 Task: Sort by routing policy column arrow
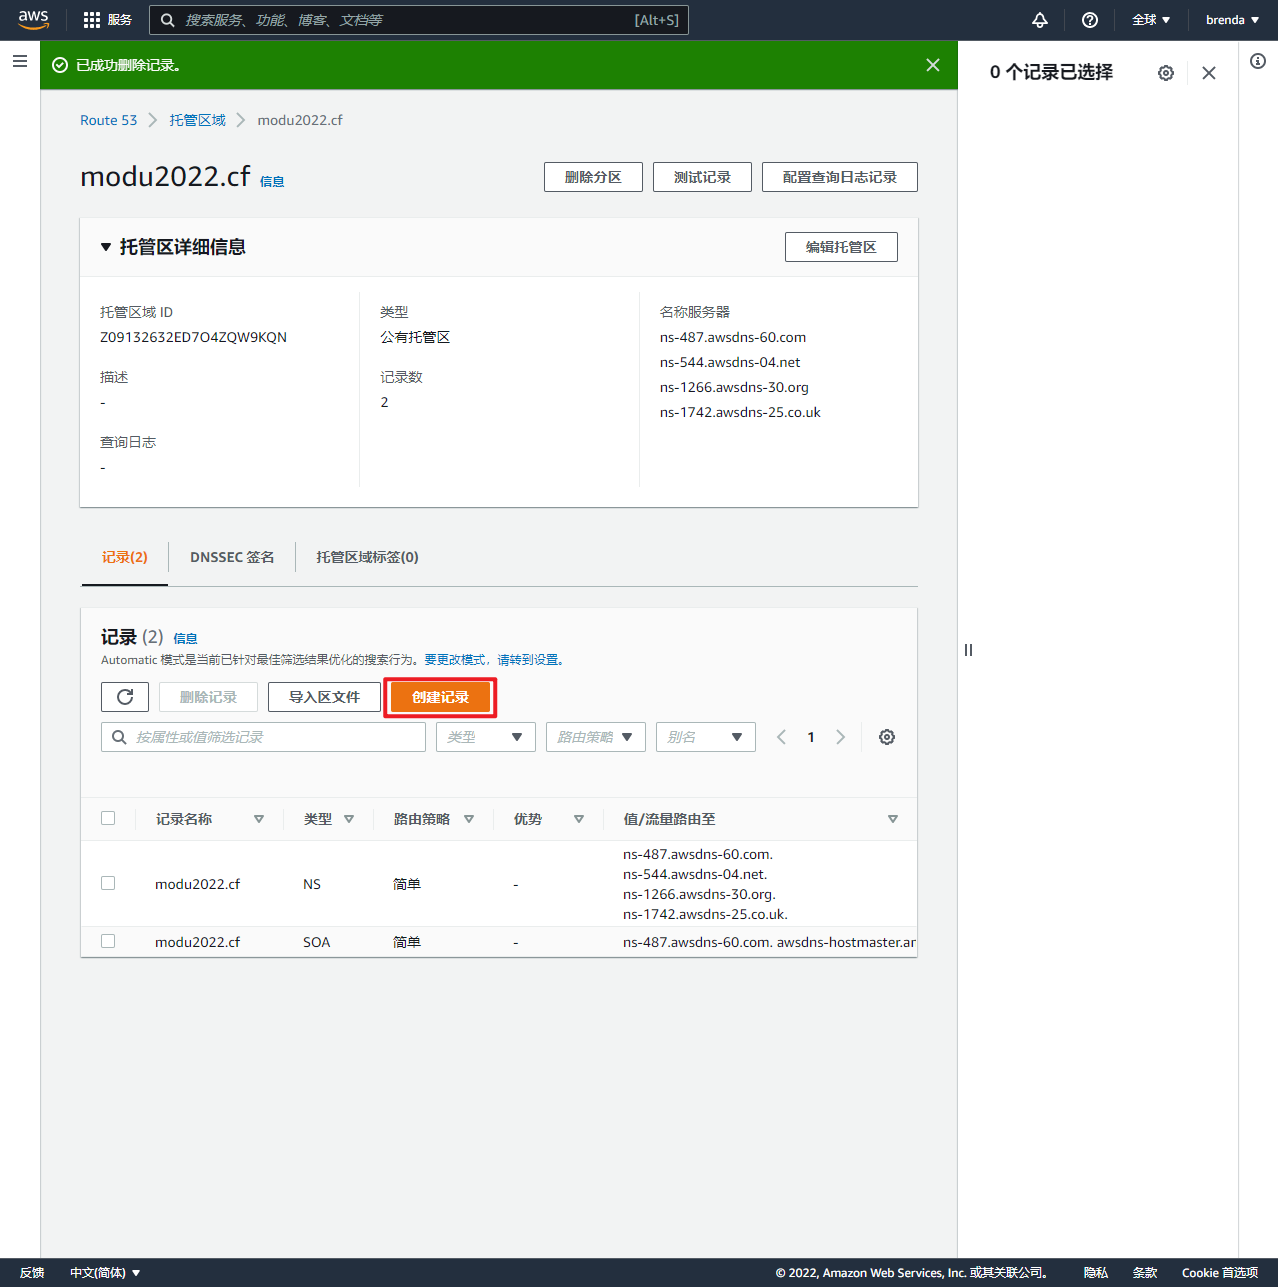pos(469,819)
